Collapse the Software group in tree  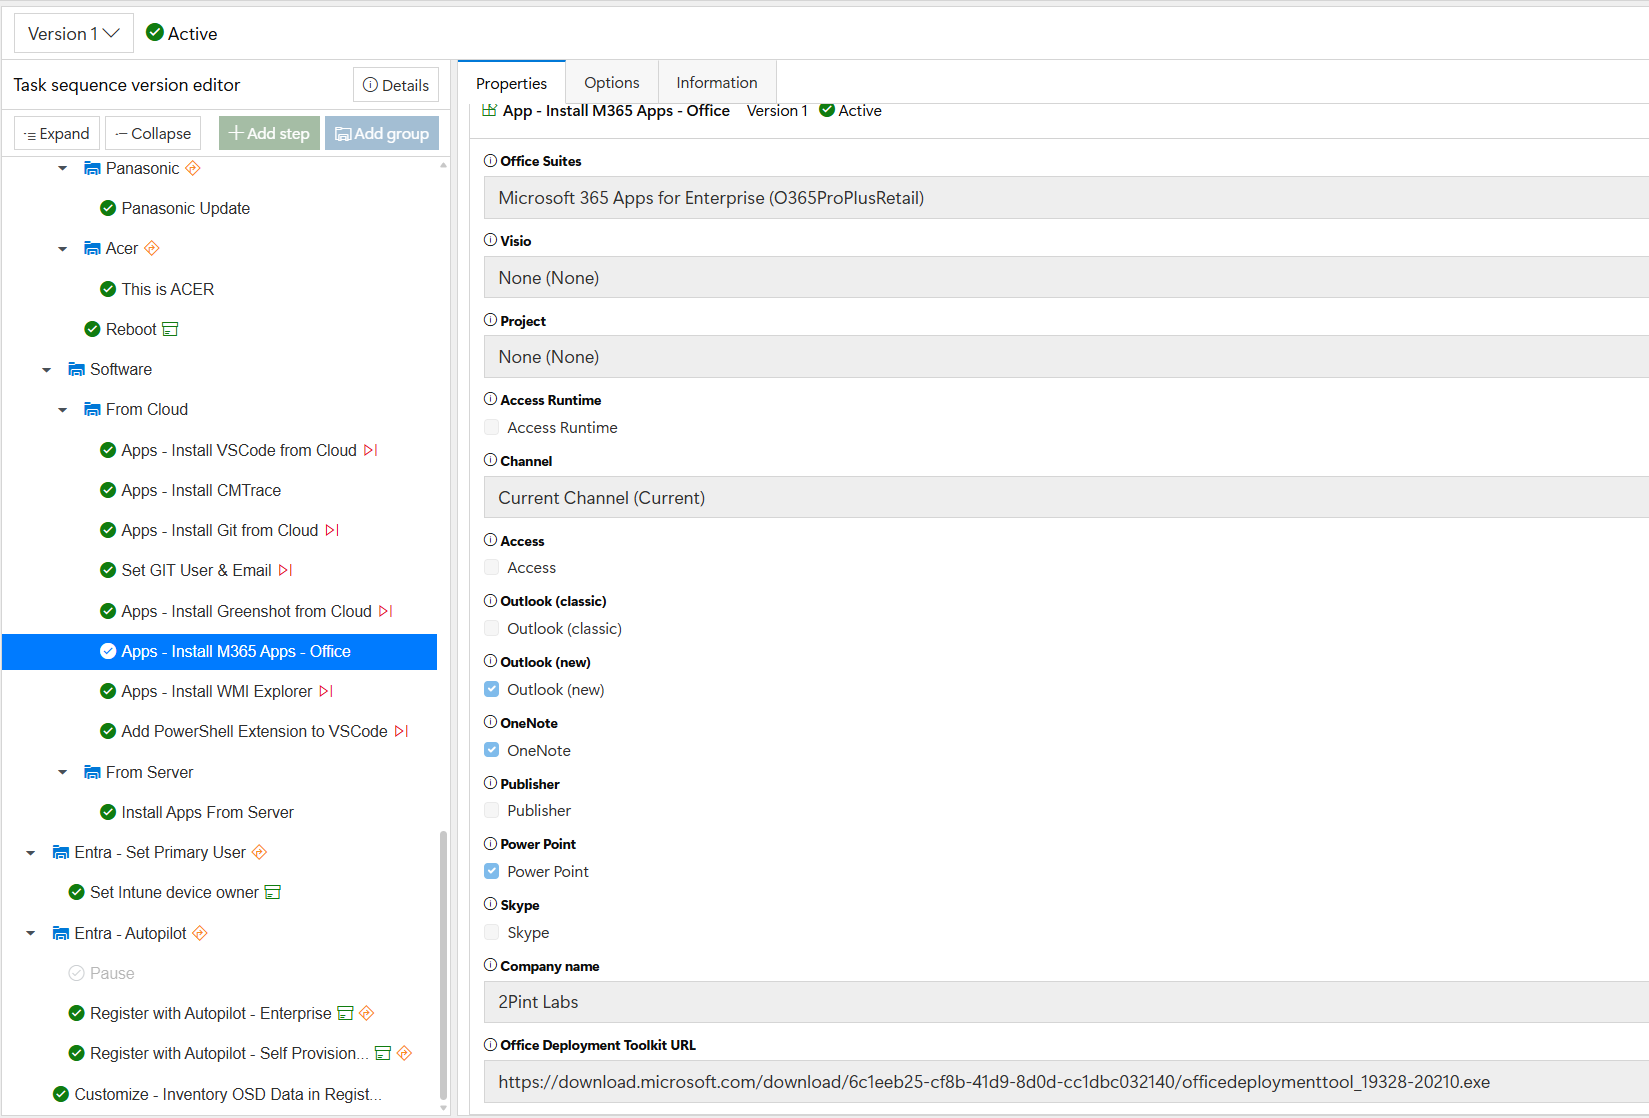click(x=47, y=370)
